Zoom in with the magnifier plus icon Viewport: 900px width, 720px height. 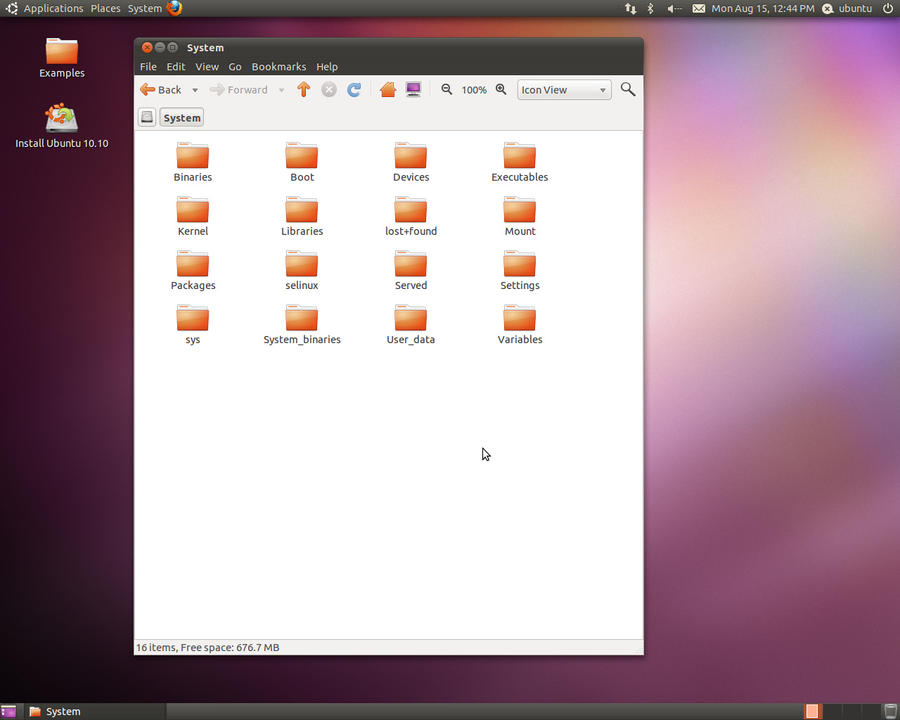pyautogui.click(x=501, y=90)
